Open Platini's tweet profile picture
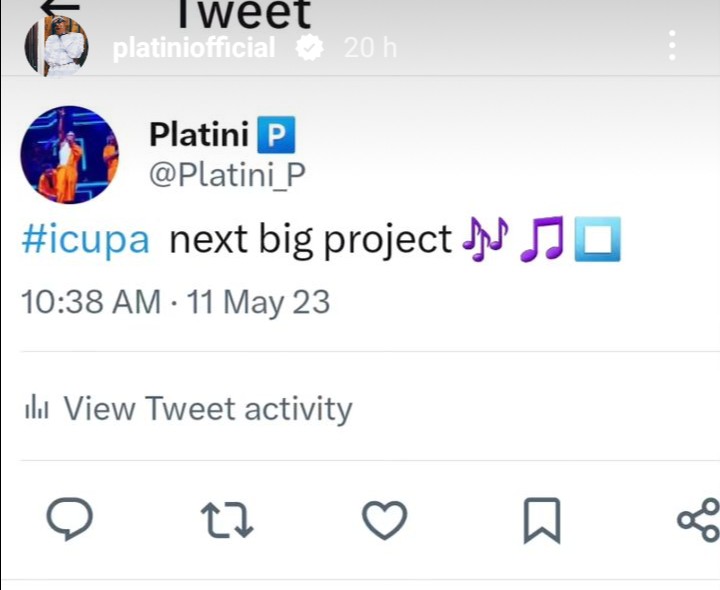 pos(69,154)
